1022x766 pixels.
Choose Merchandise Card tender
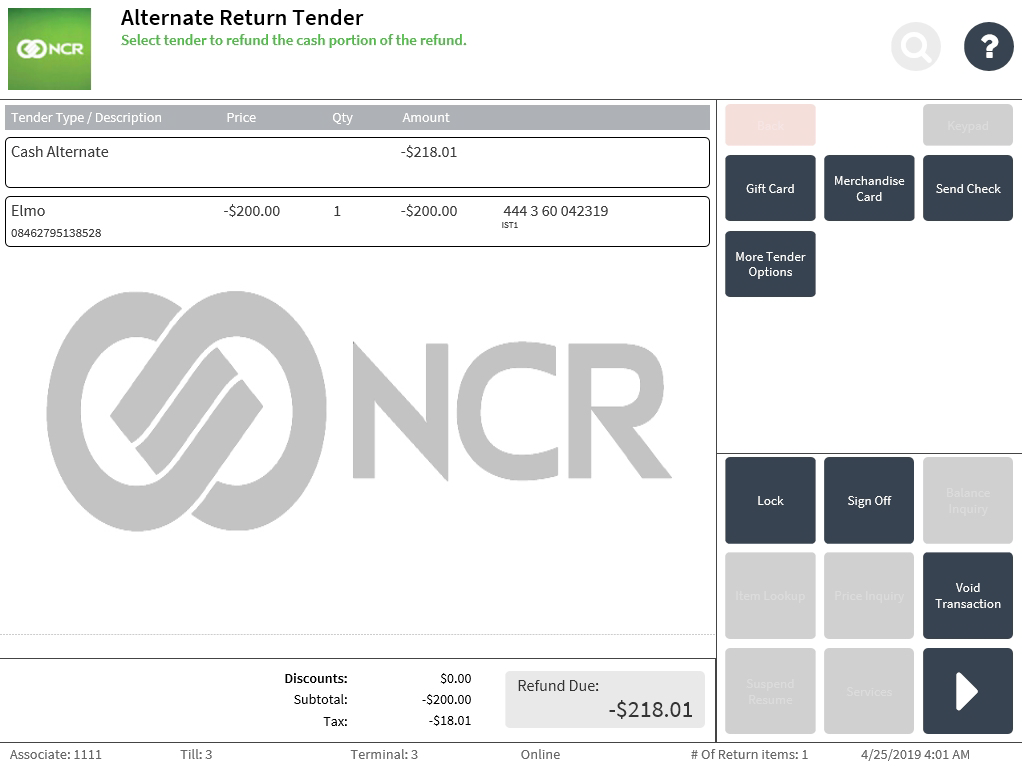(x=869, y=188)
